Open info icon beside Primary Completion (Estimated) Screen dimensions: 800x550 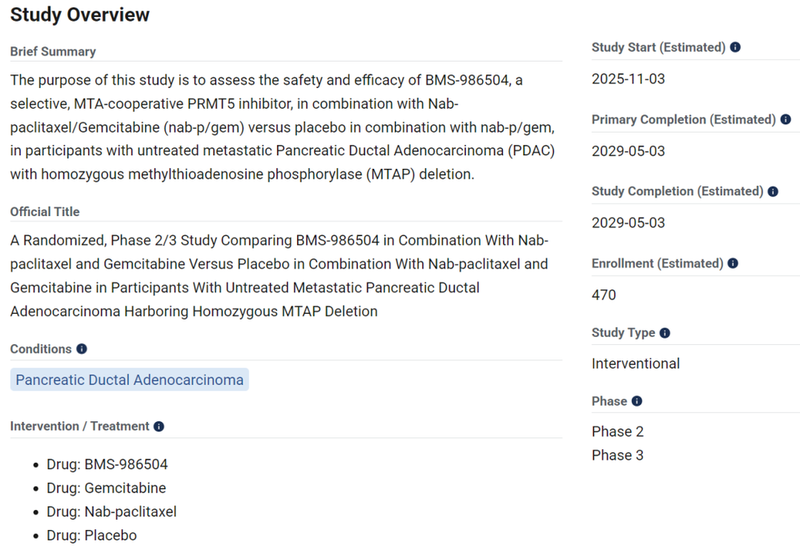pyautogui.click(x=786, y=119)
